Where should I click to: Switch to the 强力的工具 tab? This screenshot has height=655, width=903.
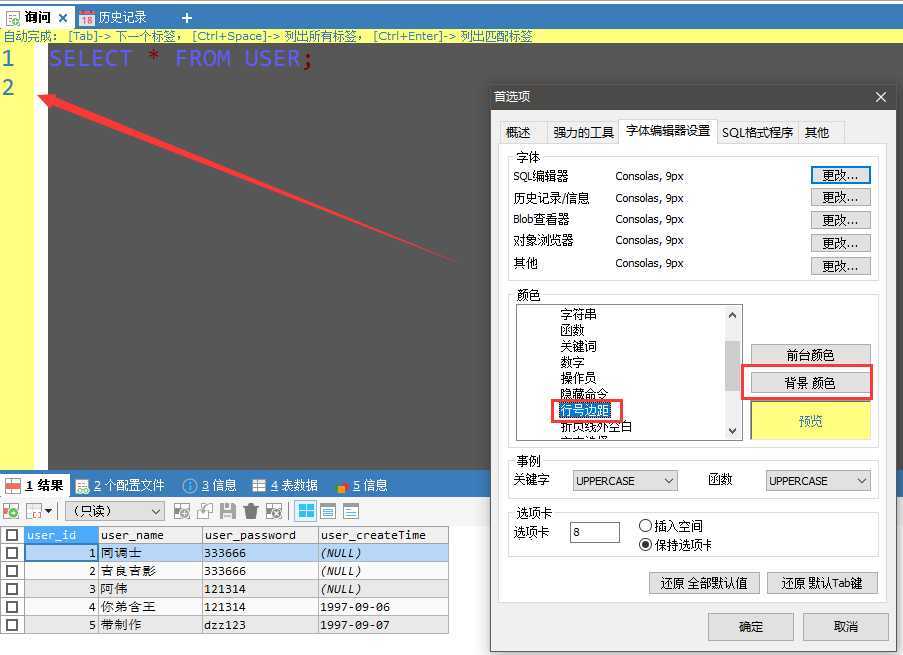(583, 132)
